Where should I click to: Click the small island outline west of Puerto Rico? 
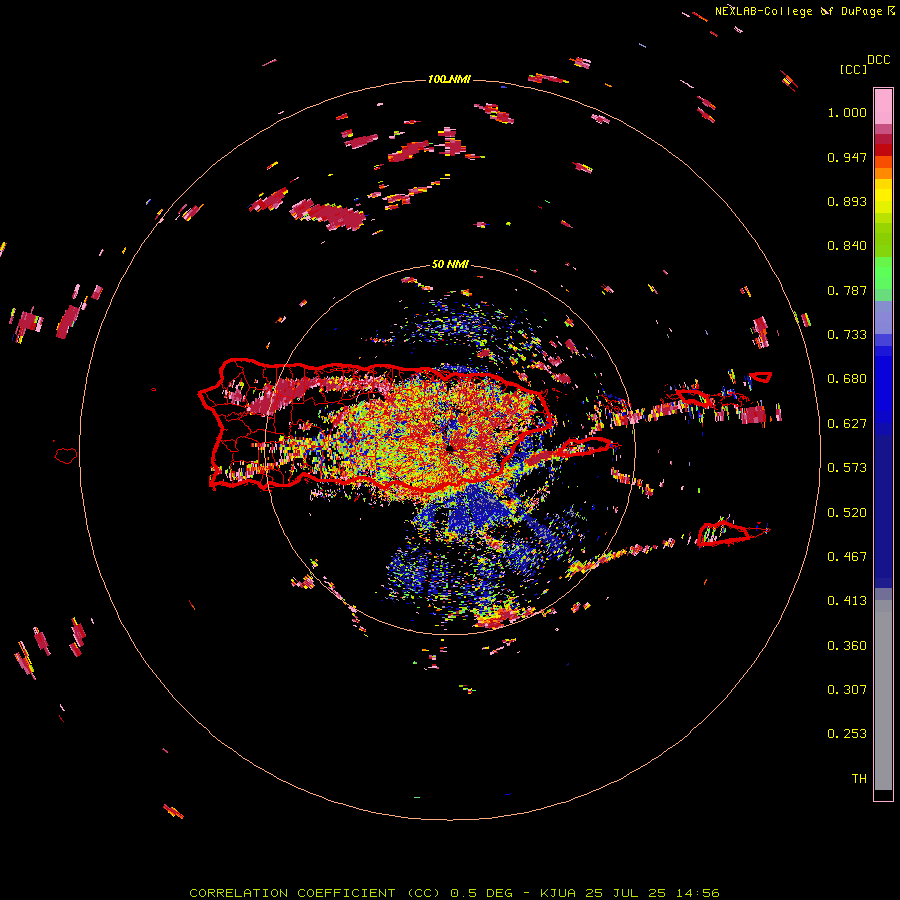(x=66, y=455)
